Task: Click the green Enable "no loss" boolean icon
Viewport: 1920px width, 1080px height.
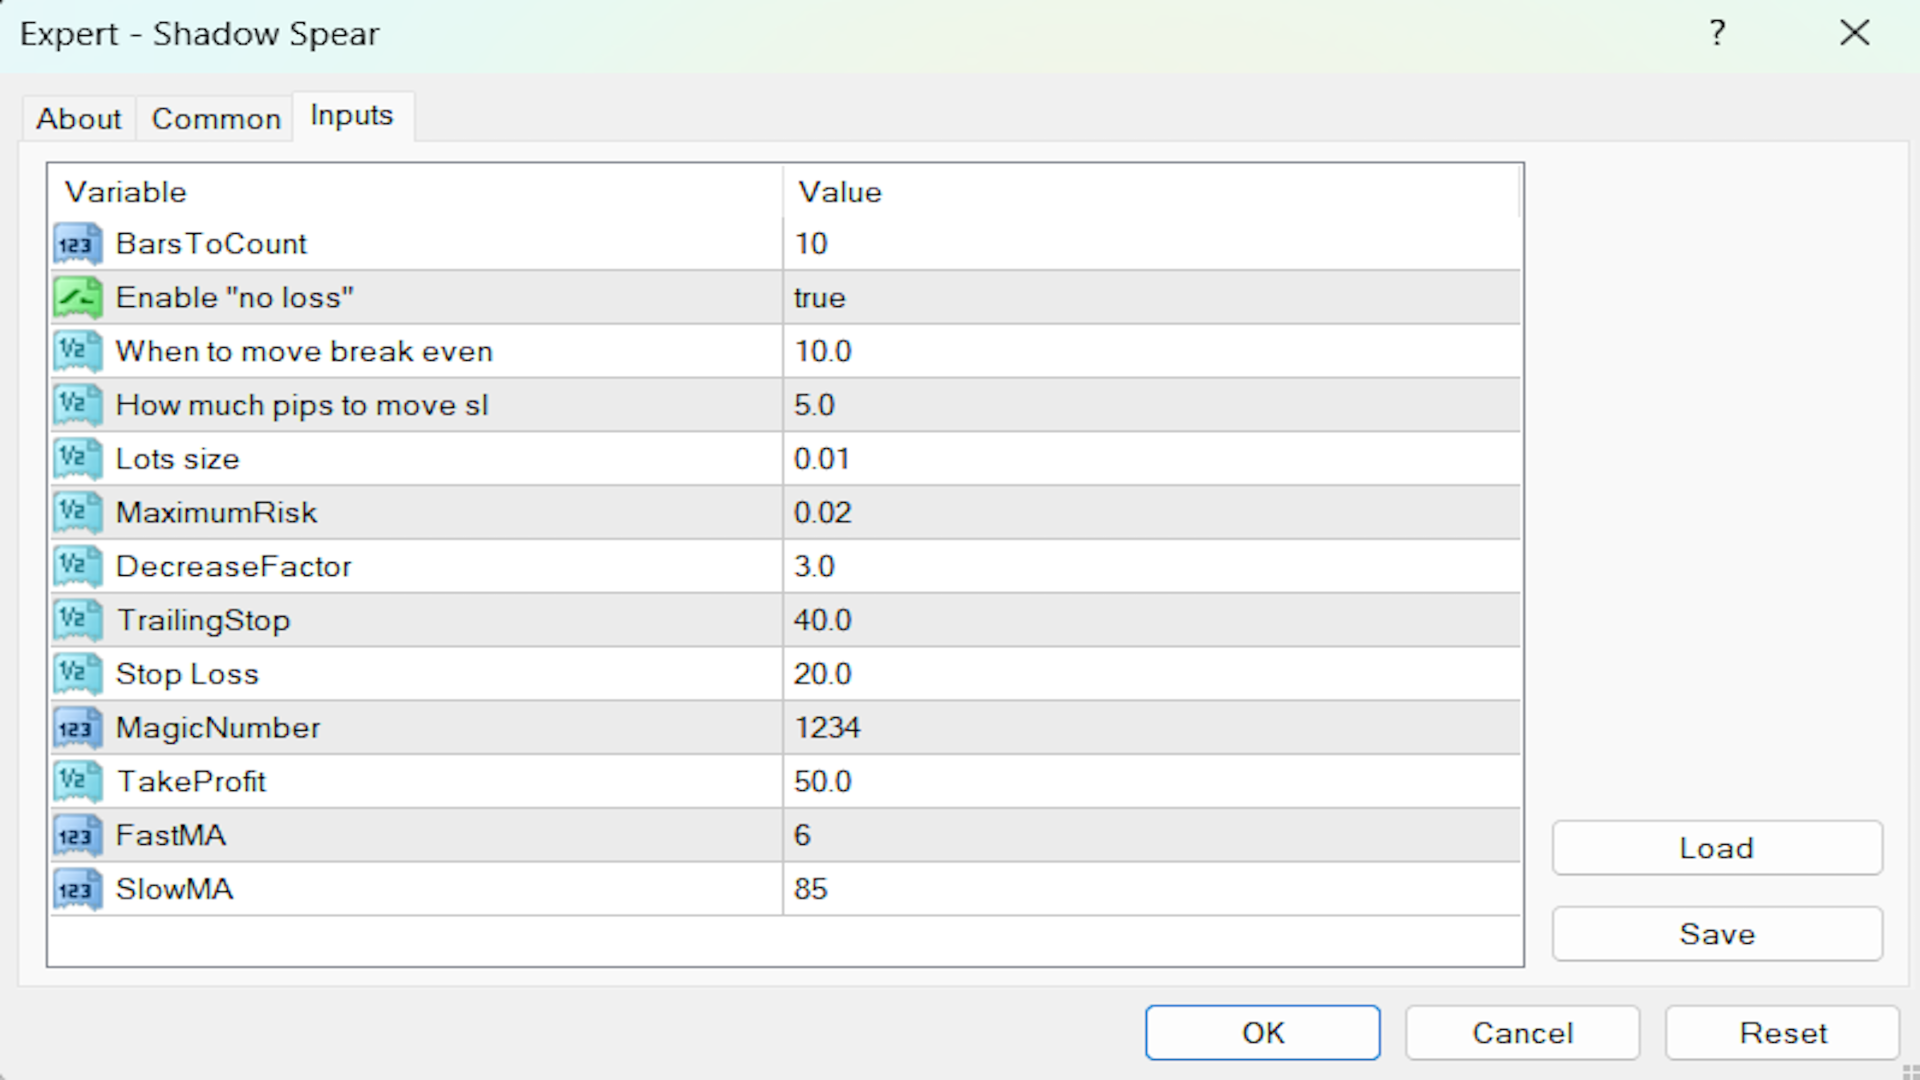Action: tap(77, 298)
